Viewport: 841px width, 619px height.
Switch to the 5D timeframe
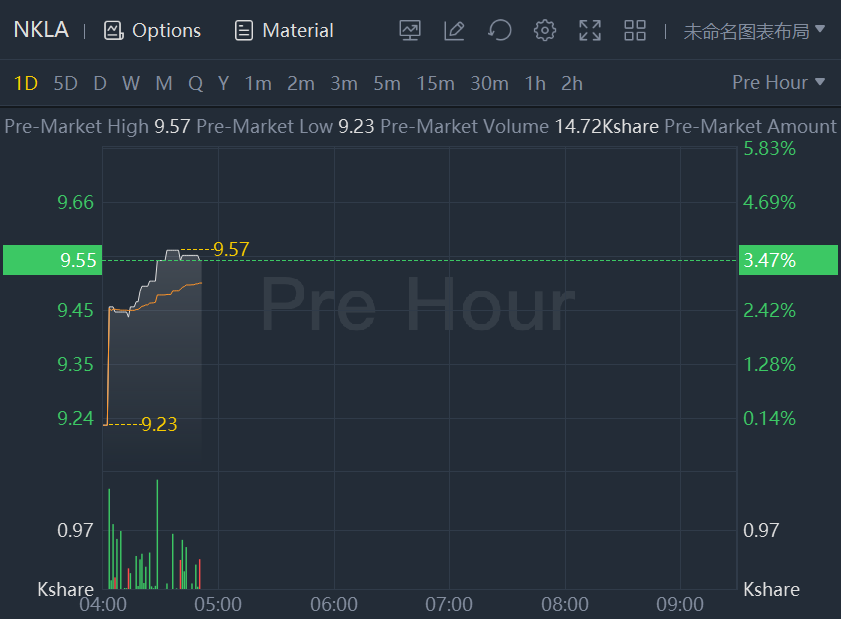click(65, 83)
